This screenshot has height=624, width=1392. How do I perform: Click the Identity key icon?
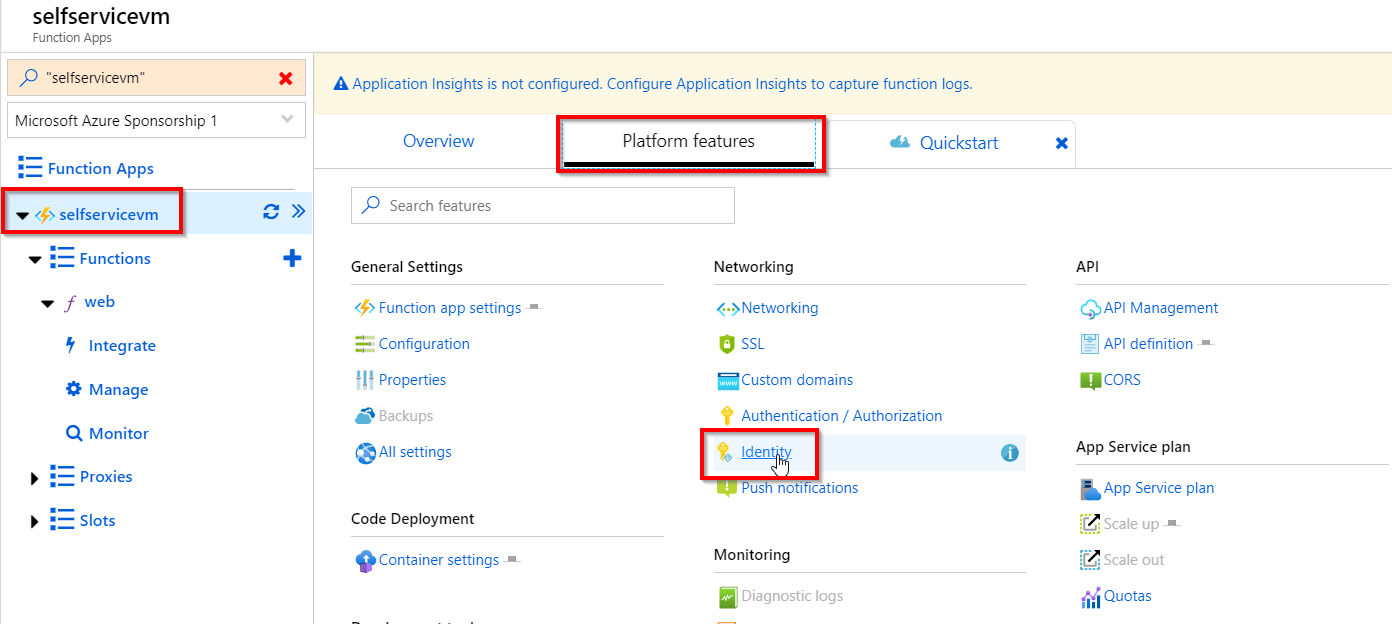coord(726,452)
